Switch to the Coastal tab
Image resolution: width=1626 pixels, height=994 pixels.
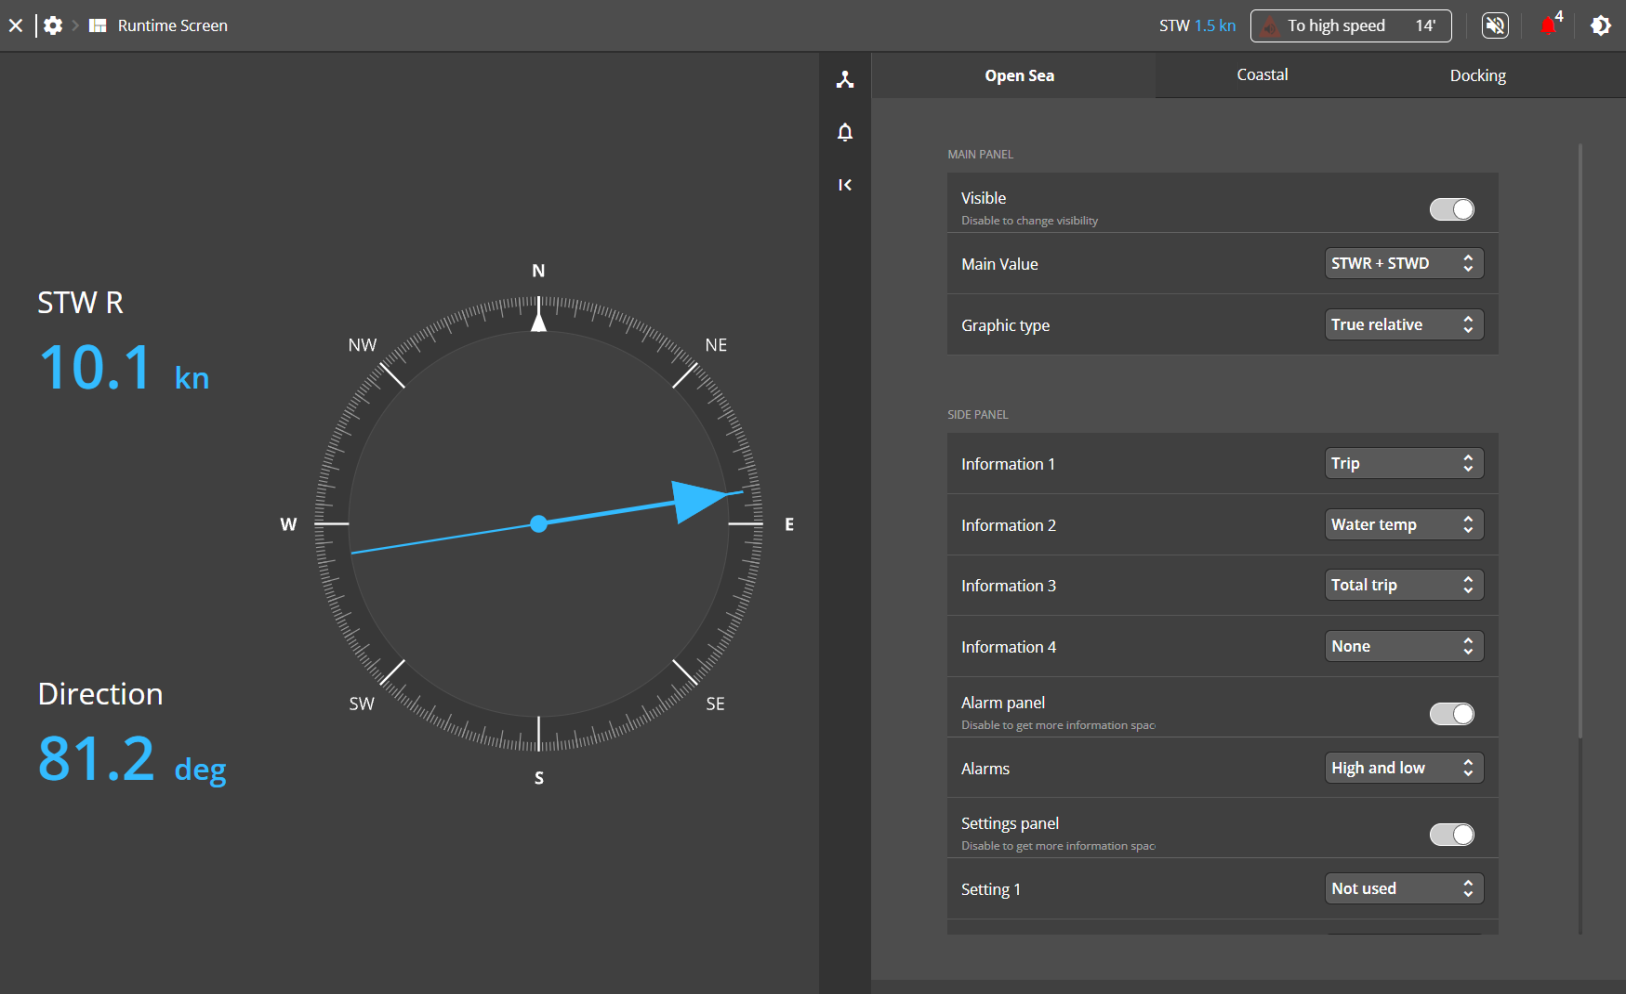pos(1262,75)
